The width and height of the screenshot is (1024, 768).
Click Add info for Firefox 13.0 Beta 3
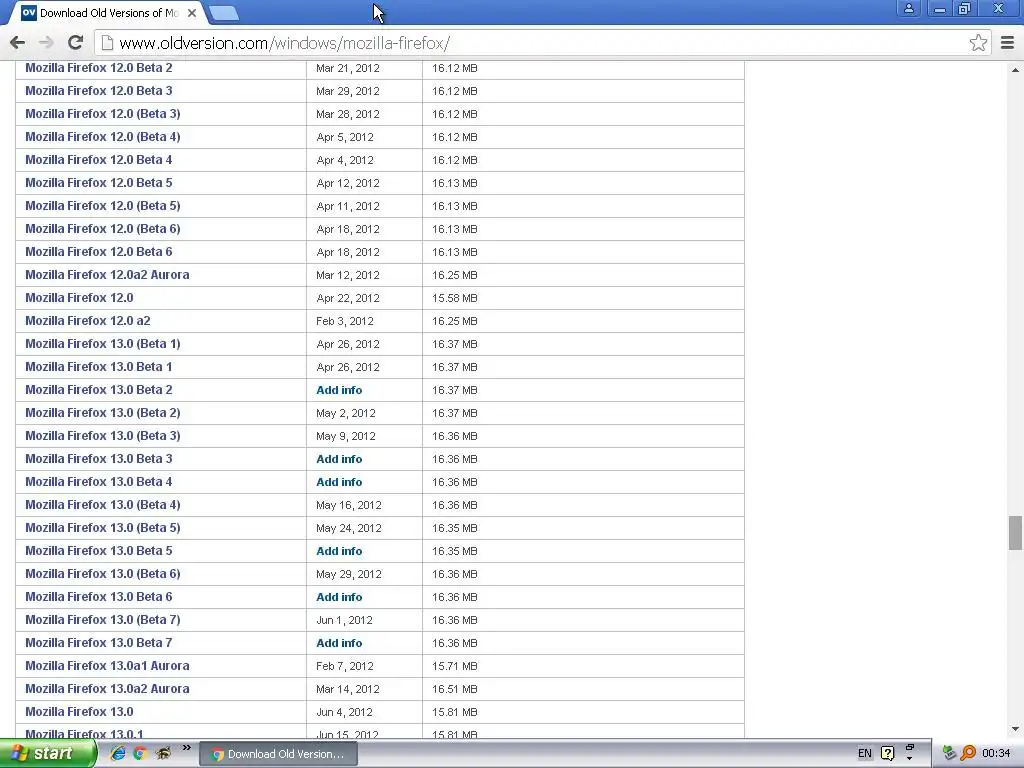point(339,459)
